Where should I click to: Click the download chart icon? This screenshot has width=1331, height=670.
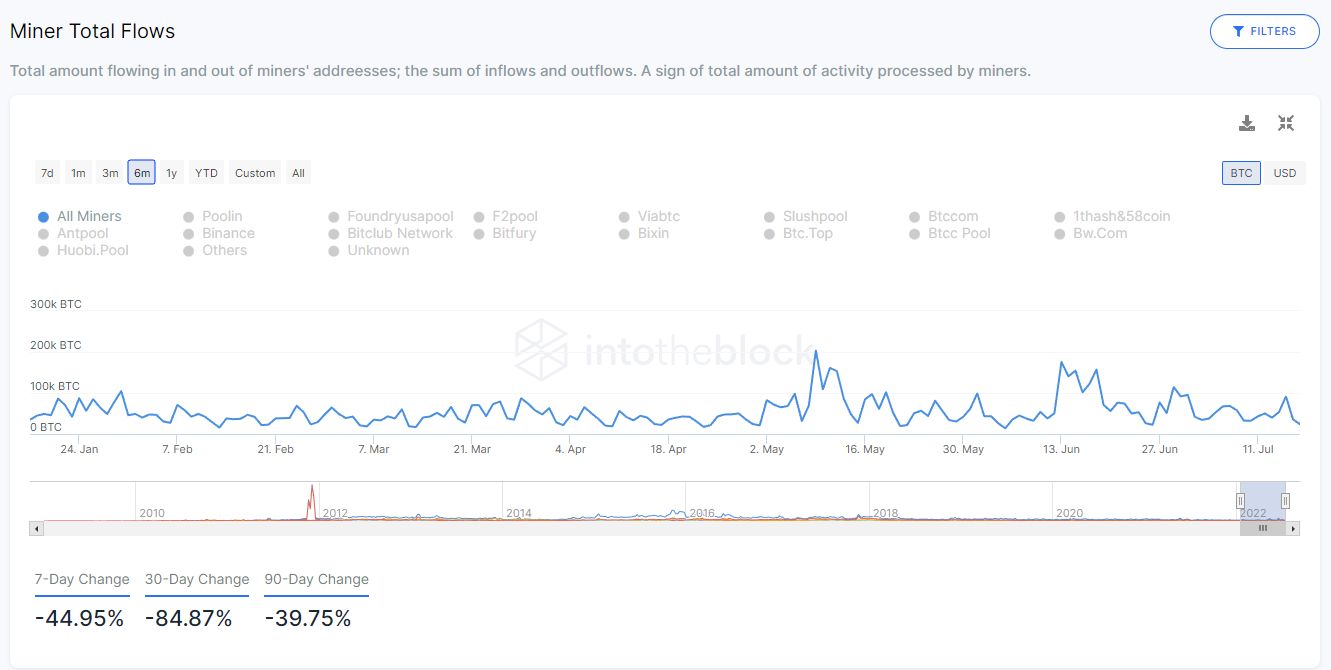[1247, 123]
